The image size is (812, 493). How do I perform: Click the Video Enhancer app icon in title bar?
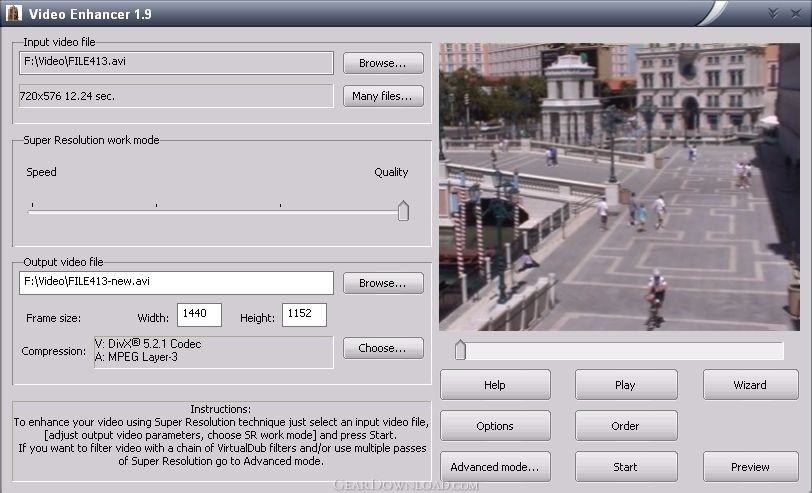pyautogui.click(x=13, y=13)
